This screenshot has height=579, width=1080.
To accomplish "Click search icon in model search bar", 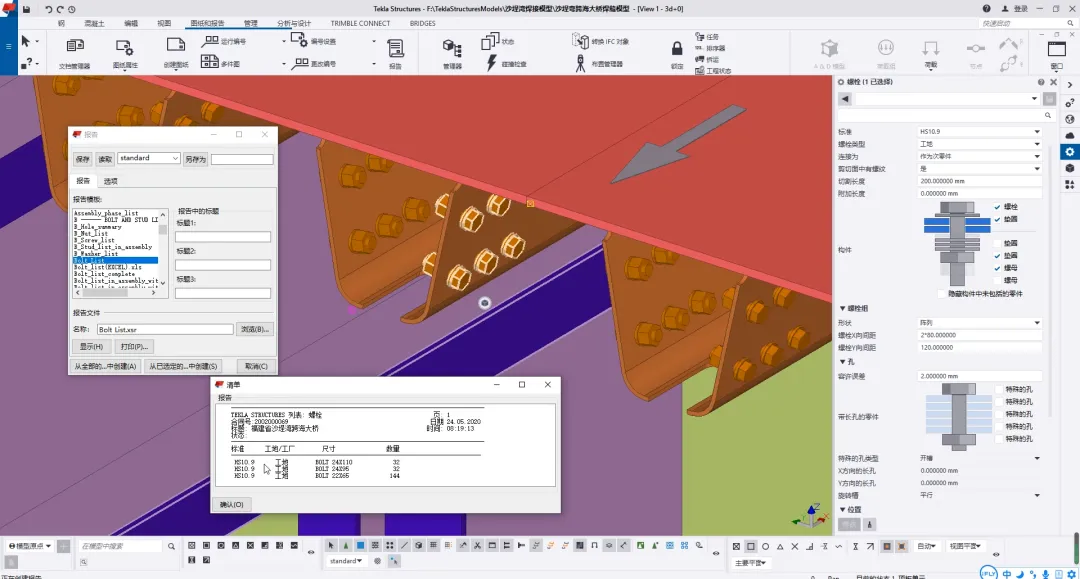I will 171,547.
